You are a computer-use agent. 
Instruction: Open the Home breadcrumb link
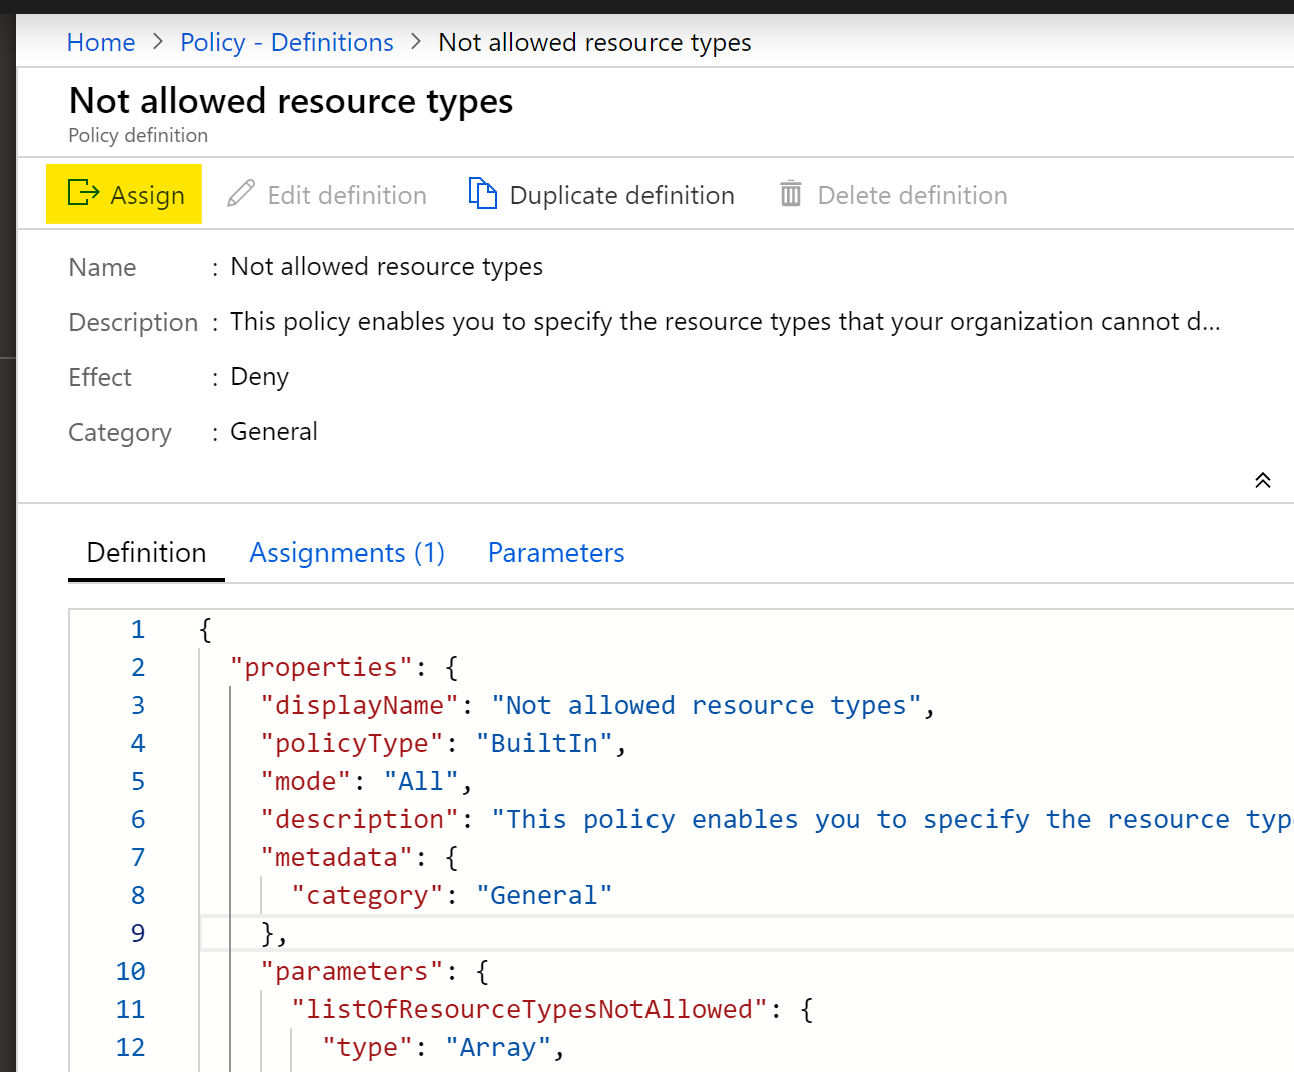coord(101,43)
